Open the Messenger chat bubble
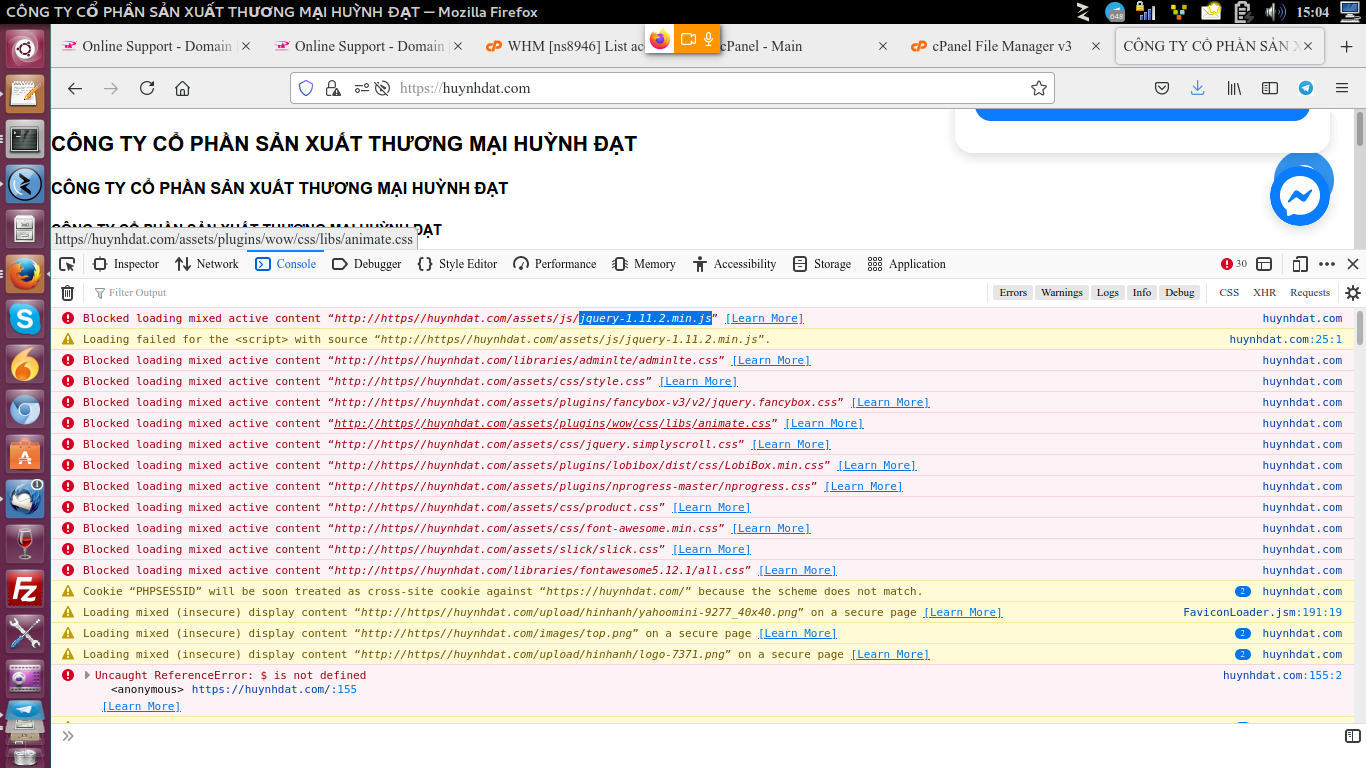 point(1300,197)
